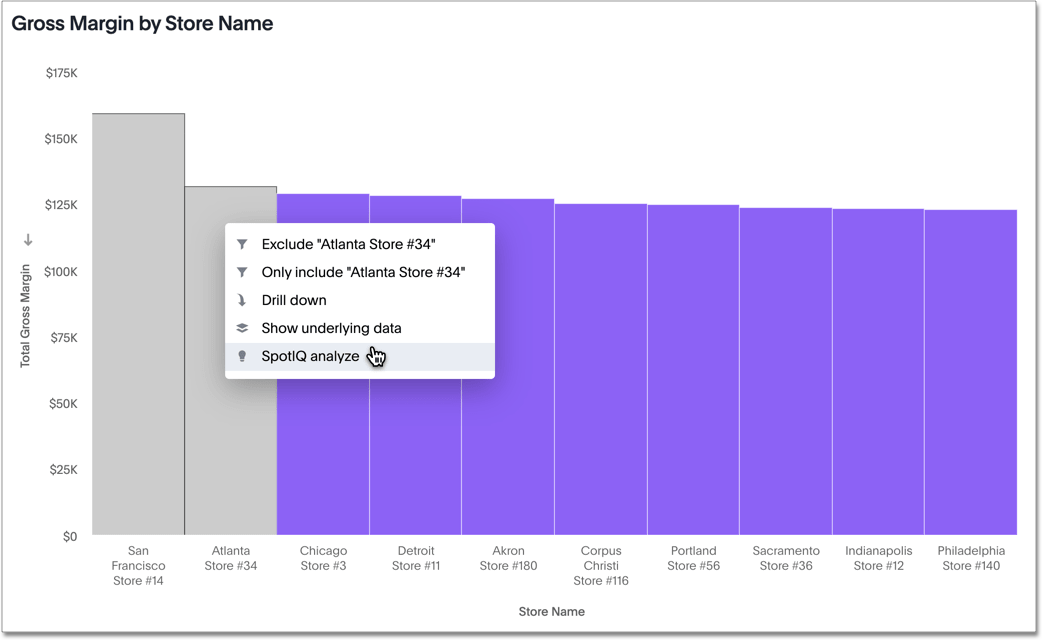This screenshot has width=1042, height=640.
Task: Click the Store Name axis title
Action: 551,611
